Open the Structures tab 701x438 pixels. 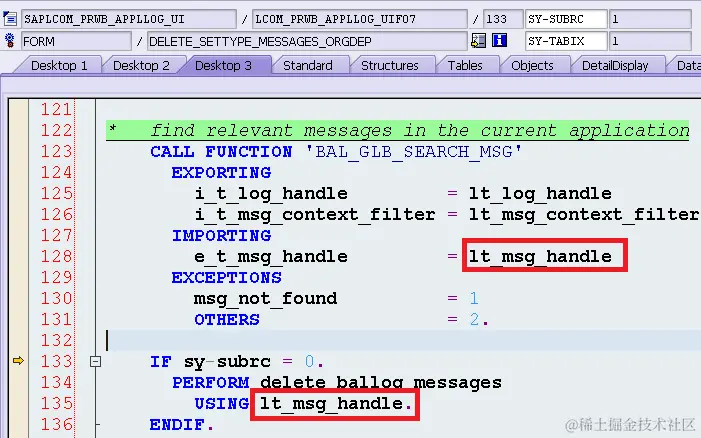click(389, 66)
